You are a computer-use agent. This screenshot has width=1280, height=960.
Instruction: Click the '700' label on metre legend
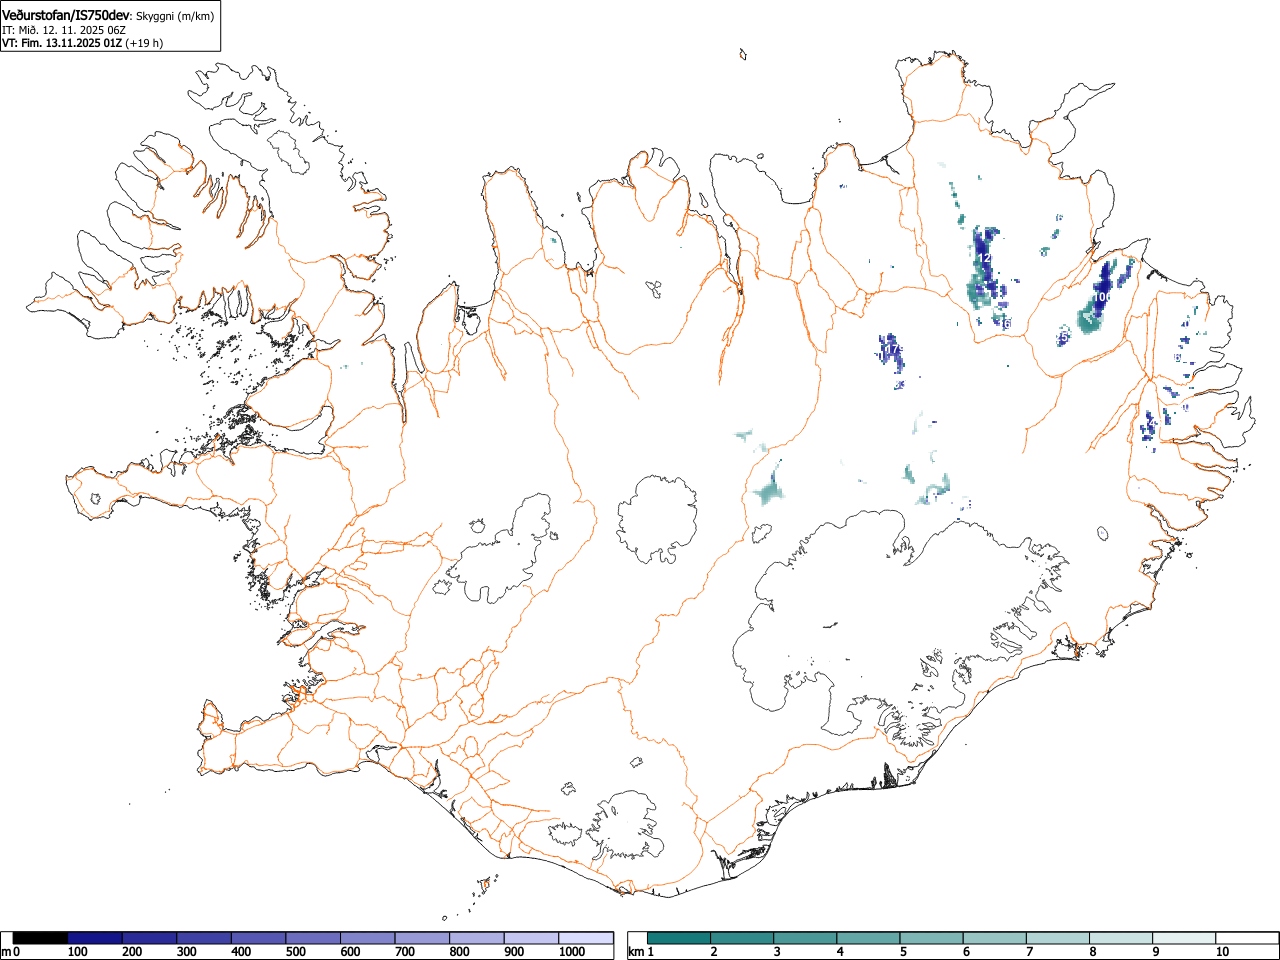[404, 952]
